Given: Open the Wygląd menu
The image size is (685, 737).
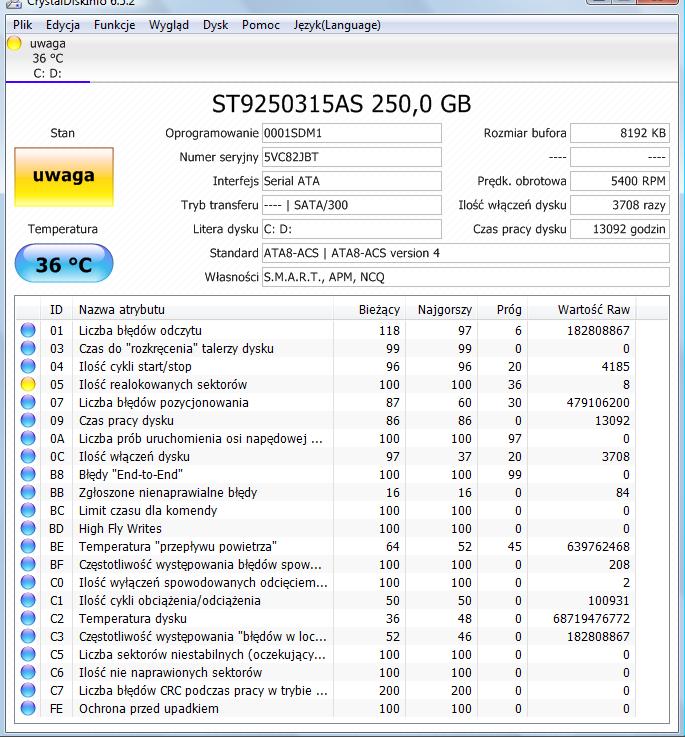Looking at the screenshot, I should tap(169, 25).
